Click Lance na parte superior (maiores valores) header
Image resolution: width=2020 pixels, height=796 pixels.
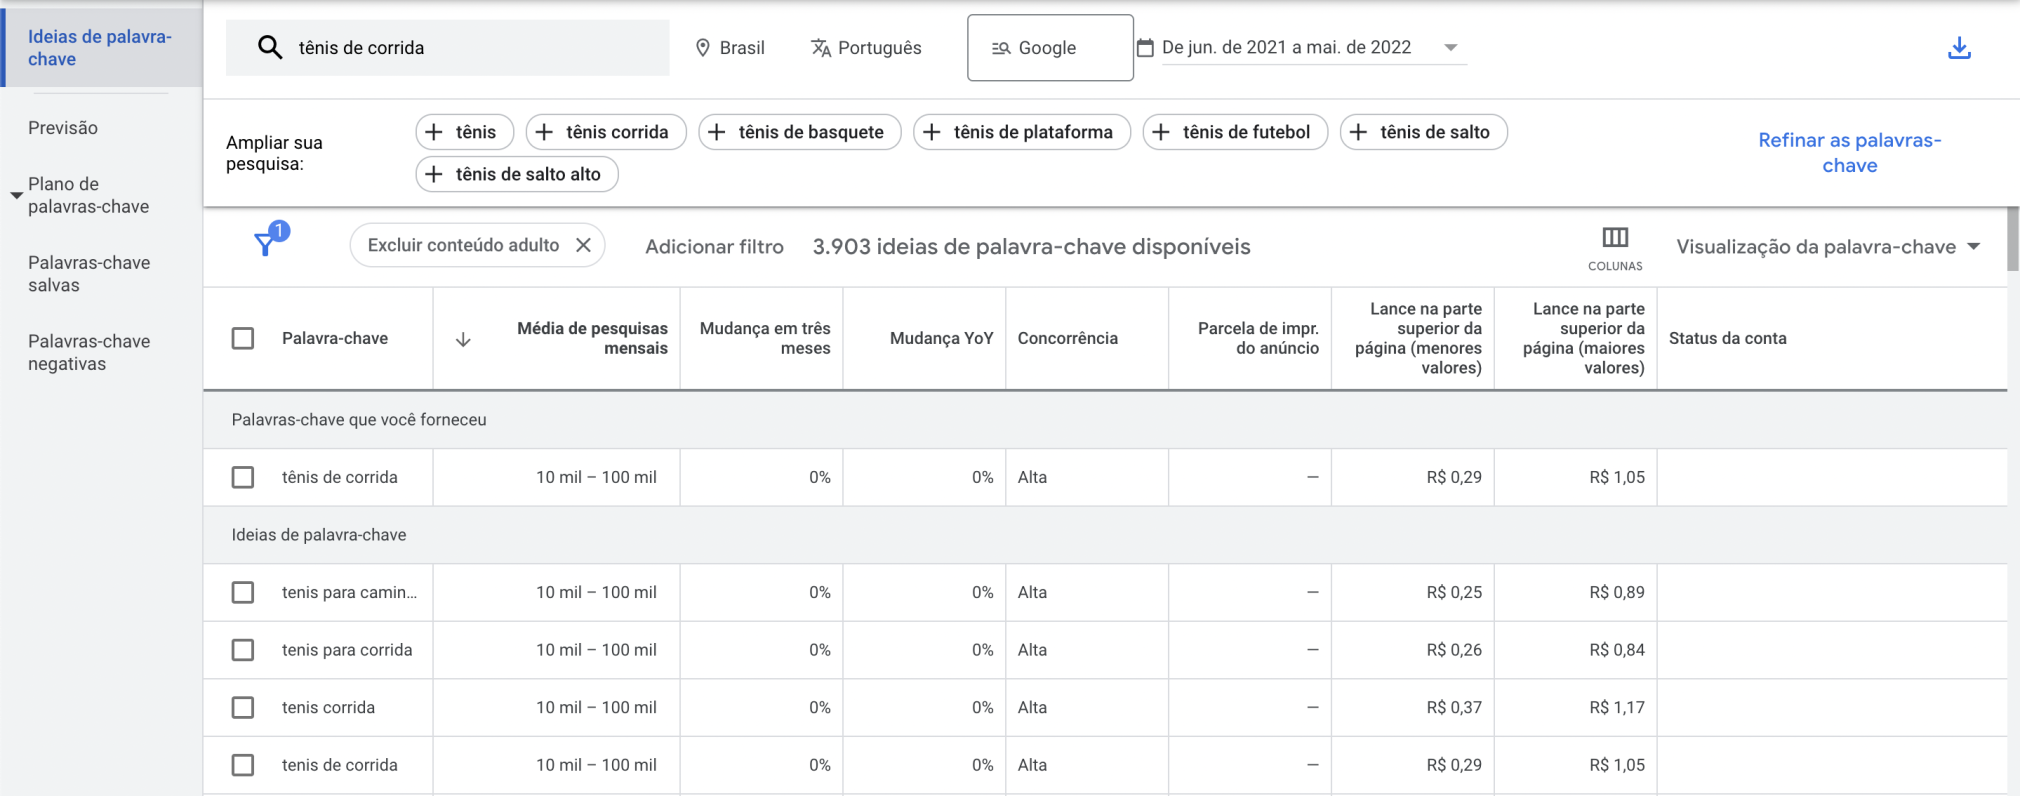coord(1583,338)
